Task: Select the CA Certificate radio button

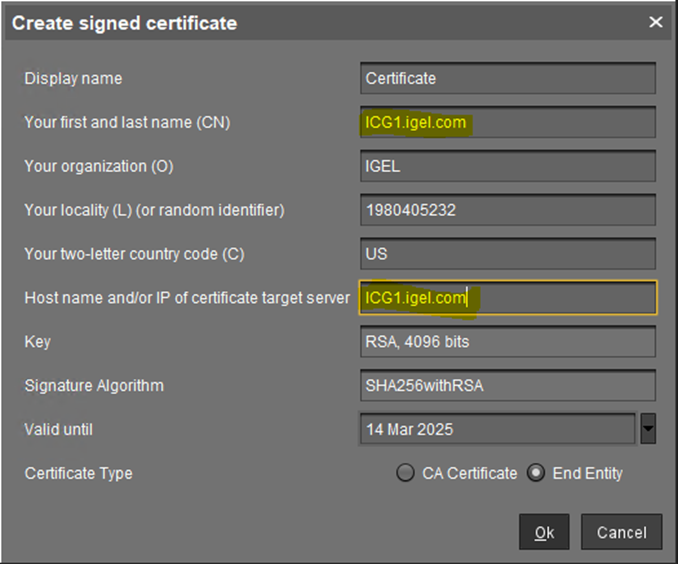Action: [x=405, y=473]
